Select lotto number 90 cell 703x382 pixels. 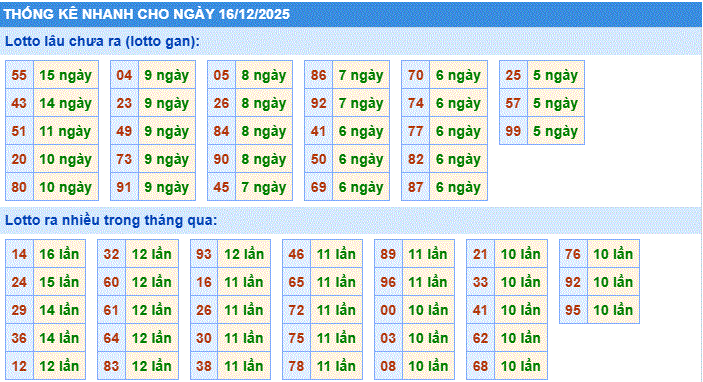click(221, 159)
